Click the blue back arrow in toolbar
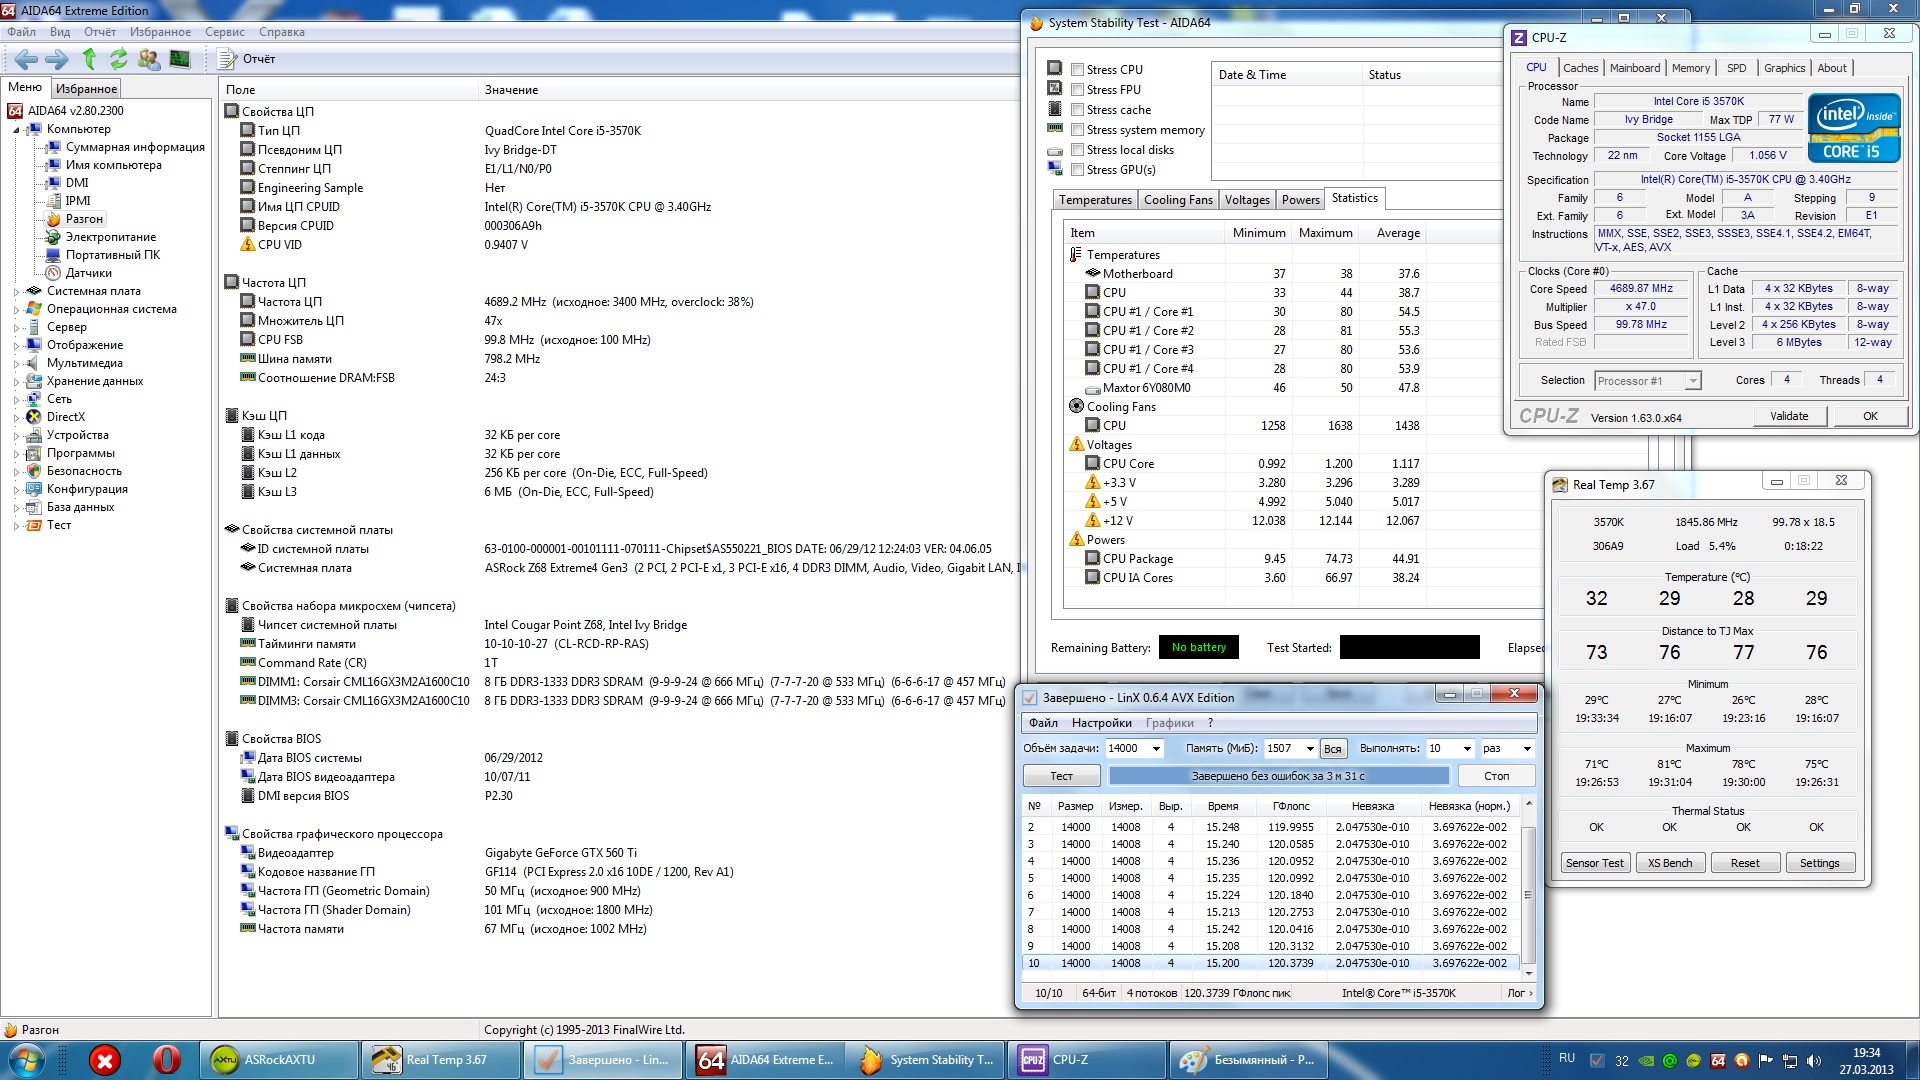The width and height of the screenshot is (1920, 1080). 26,59
